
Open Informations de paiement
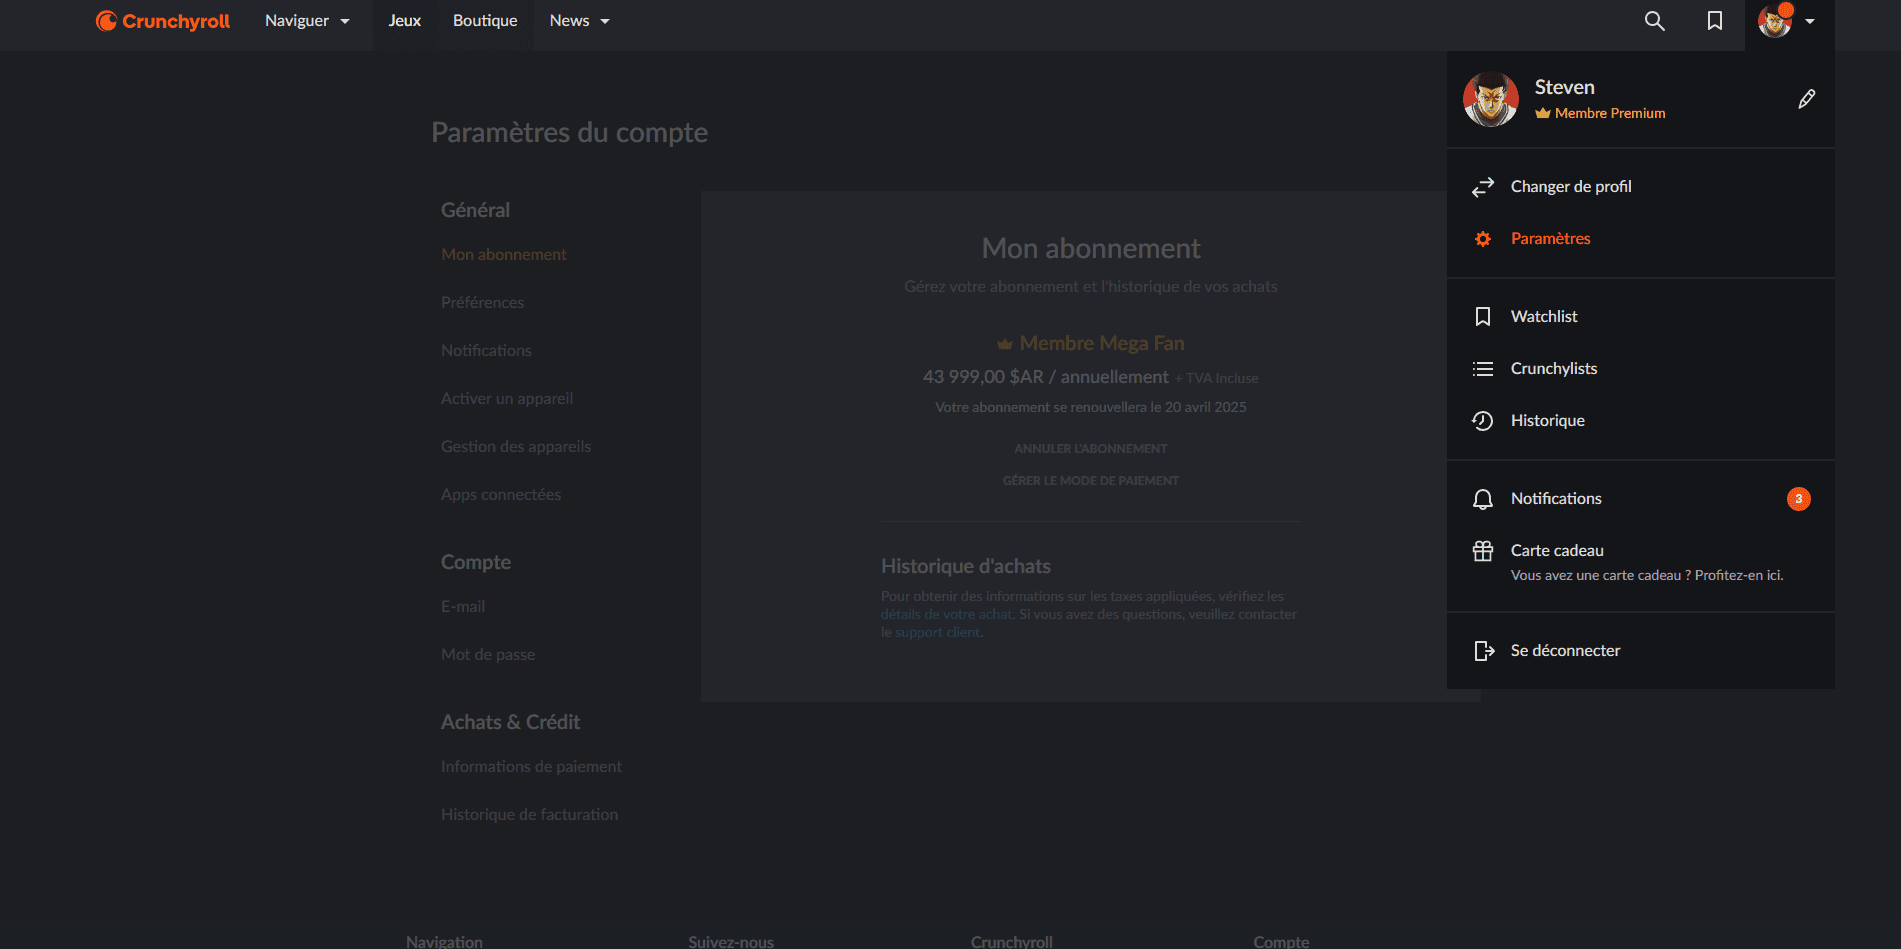(531, 767)
